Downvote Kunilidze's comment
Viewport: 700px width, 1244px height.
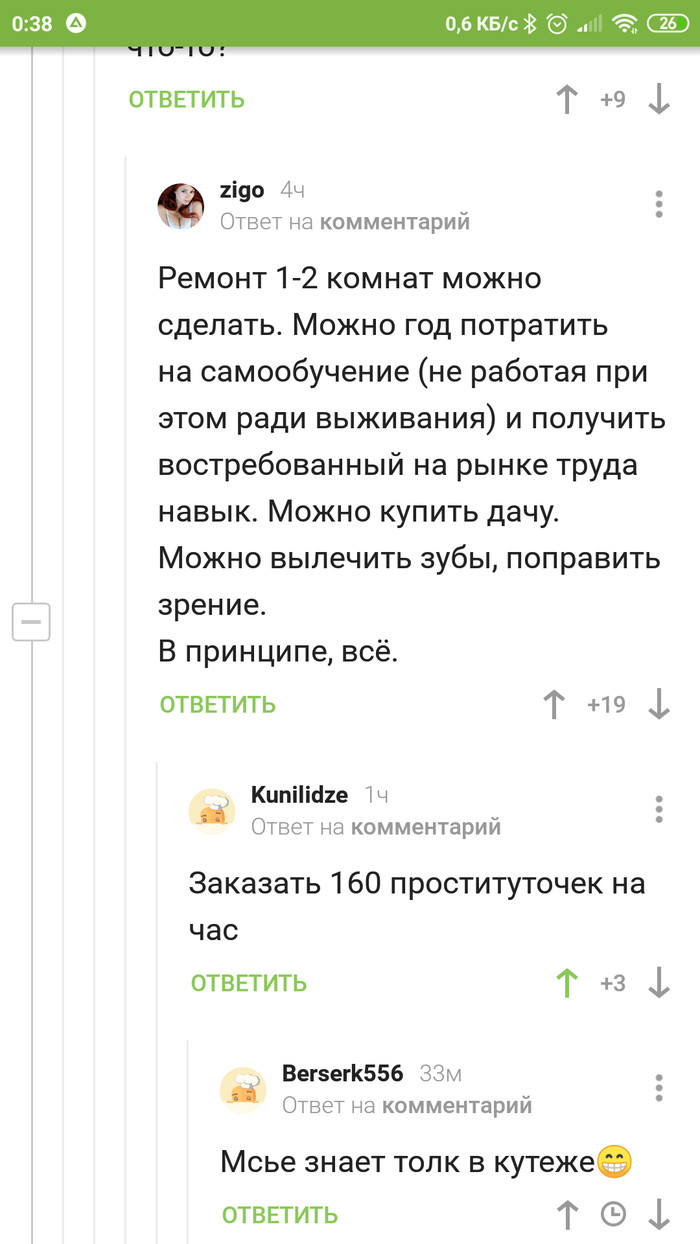click(659, 983)
